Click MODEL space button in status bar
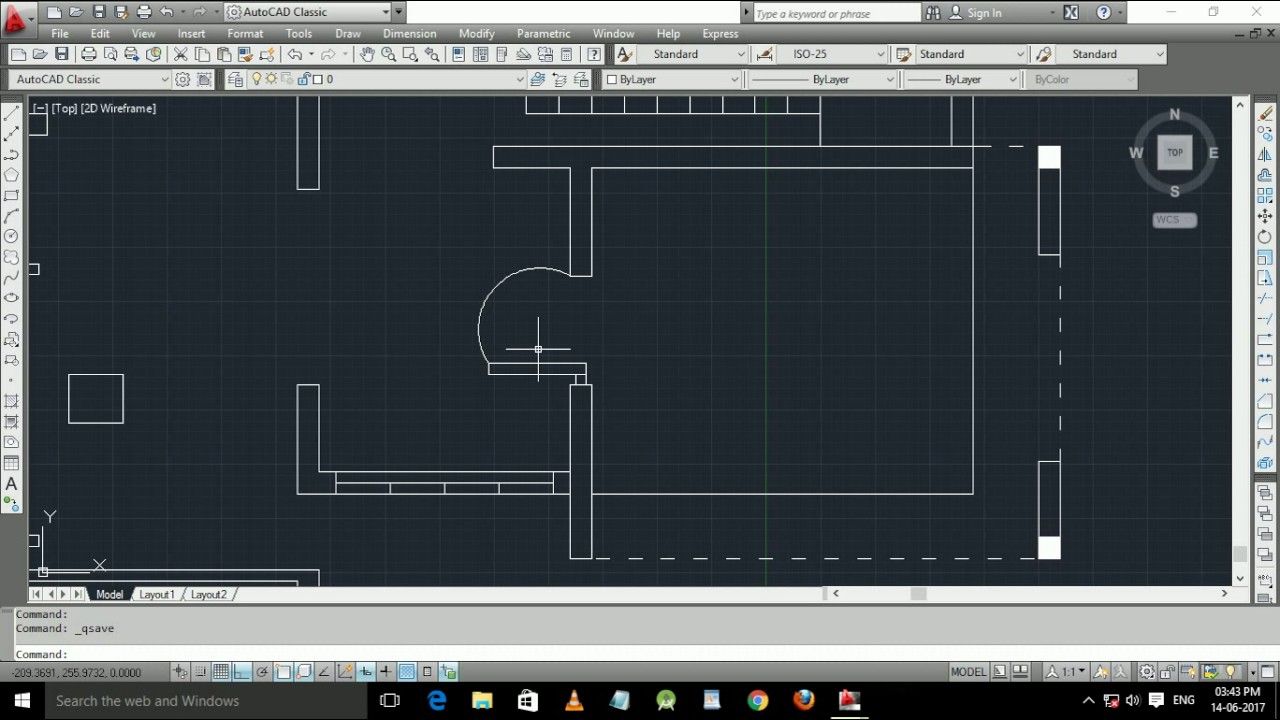This screenshot has height=720, width=1280. coord(968,672)
